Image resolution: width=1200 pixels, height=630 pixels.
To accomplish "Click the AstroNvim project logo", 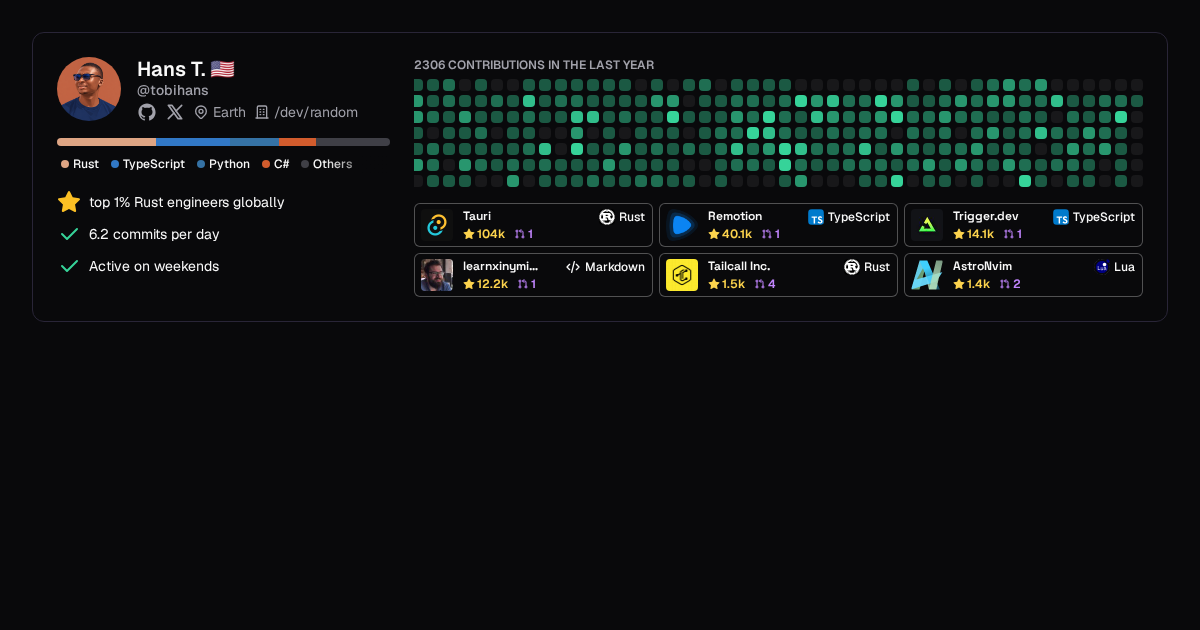I will point(927,275).
